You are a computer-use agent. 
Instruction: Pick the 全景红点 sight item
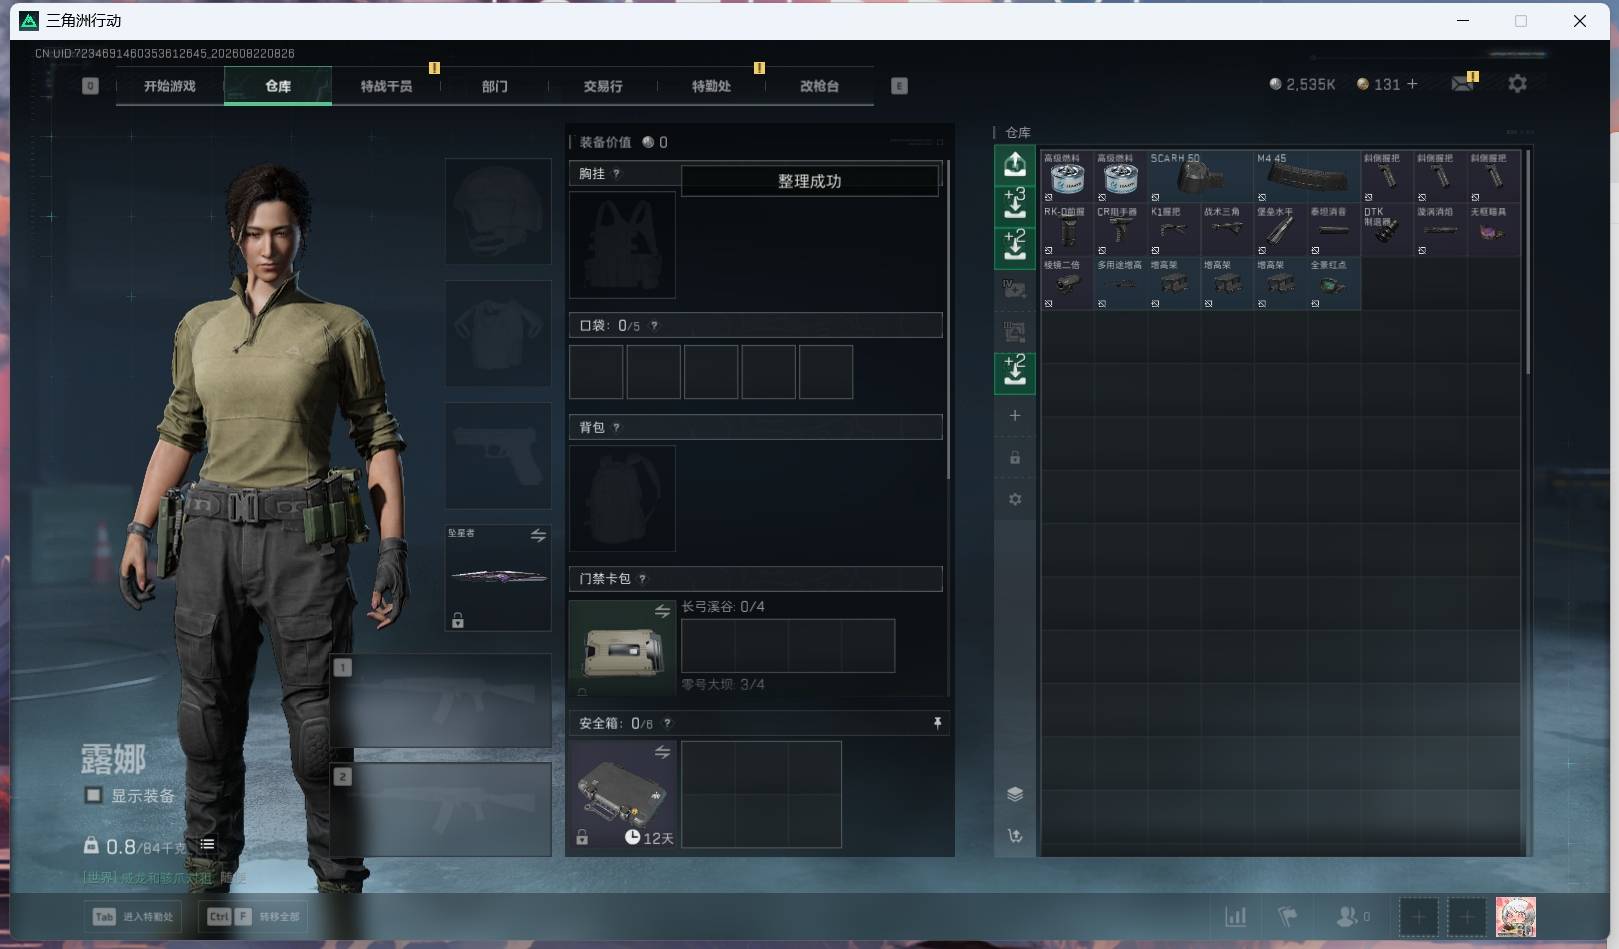coord(1334,284)
